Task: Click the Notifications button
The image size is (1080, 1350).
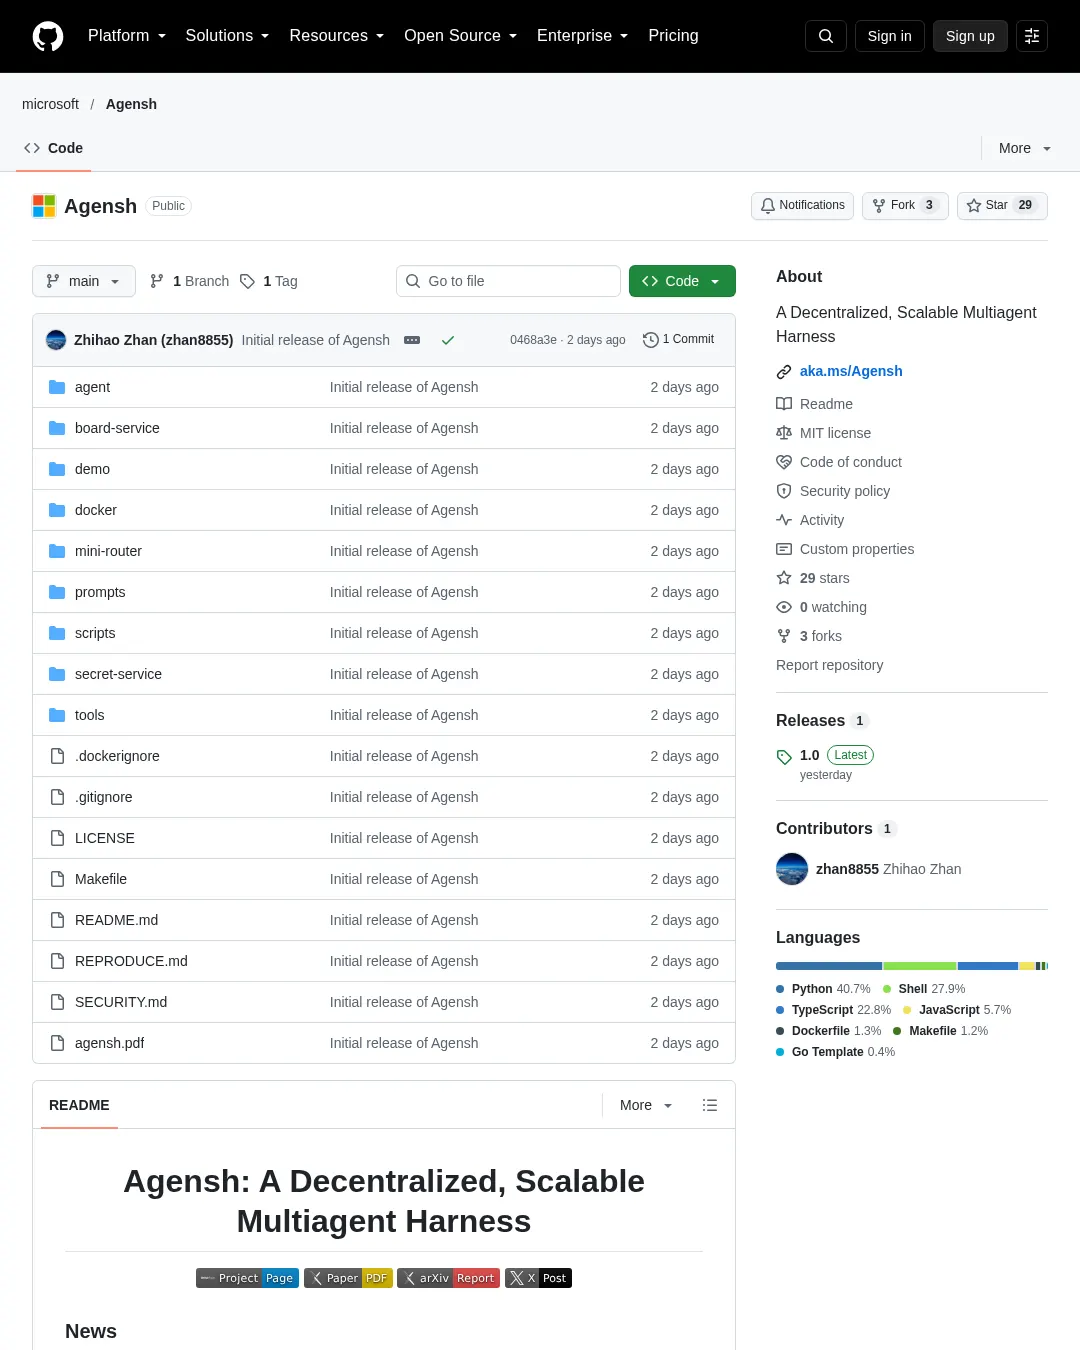Action: click(x=802, y=205)
